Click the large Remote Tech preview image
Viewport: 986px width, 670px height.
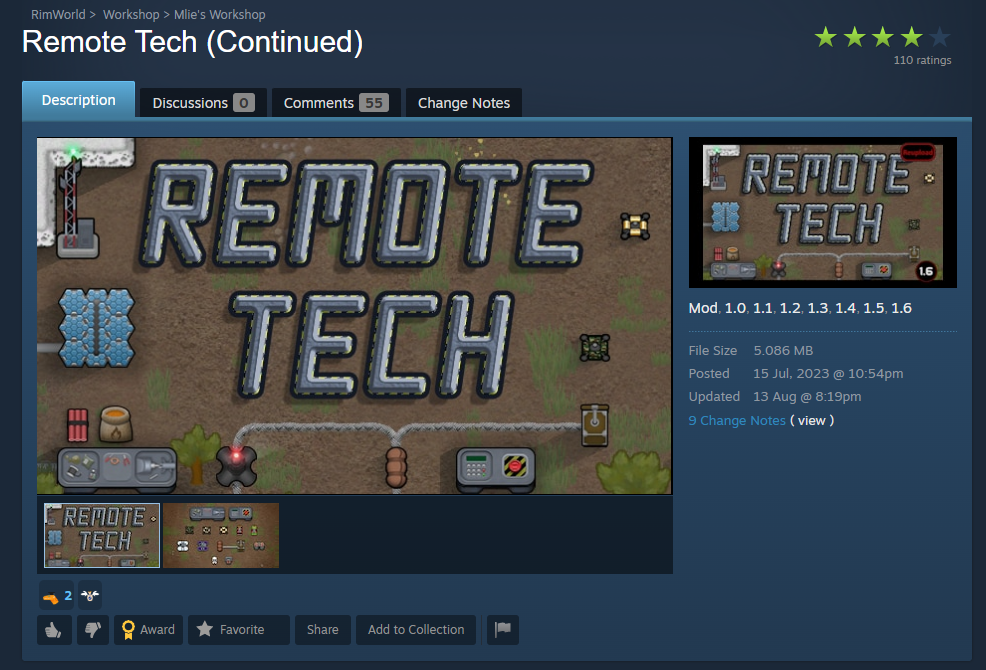[x=355, y=316]
